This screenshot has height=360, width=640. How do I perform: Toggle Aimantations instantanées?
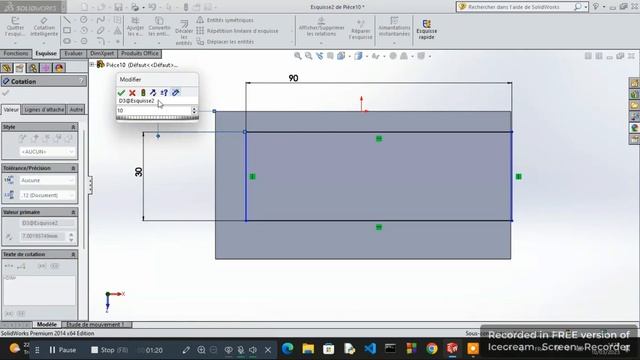(394, 27)
